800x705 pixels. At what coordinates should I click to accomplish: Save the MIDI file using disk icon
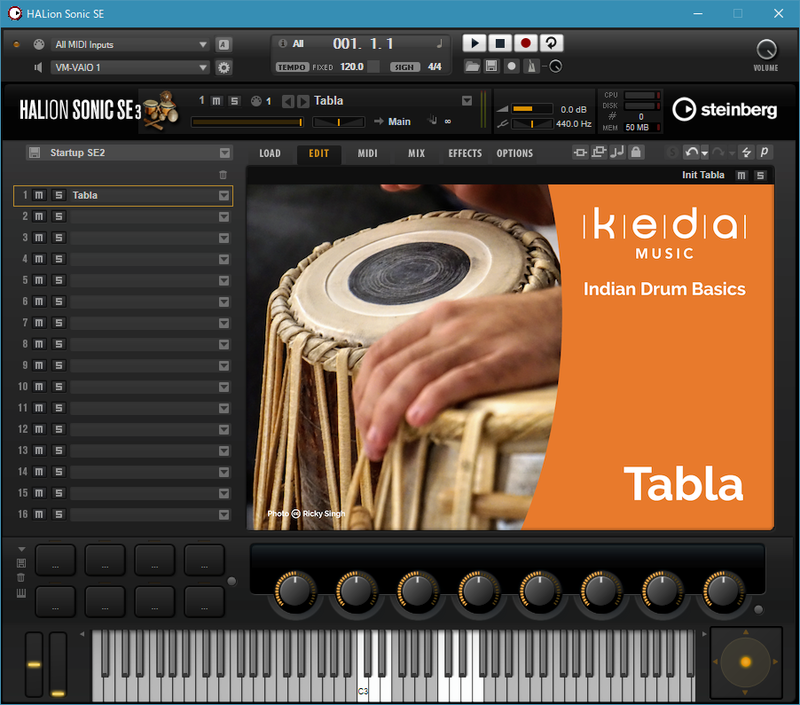click(491, 66)
